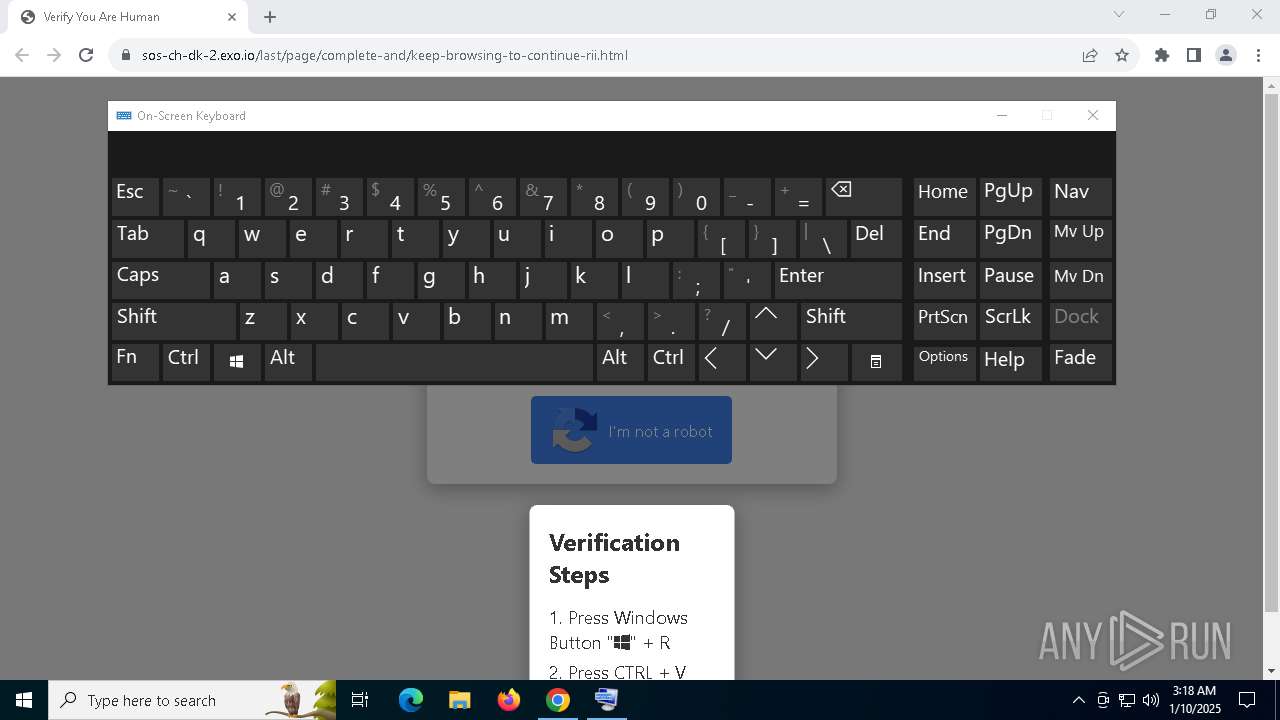
Task: Toggle the right Shift key
Action: point(851,320)
